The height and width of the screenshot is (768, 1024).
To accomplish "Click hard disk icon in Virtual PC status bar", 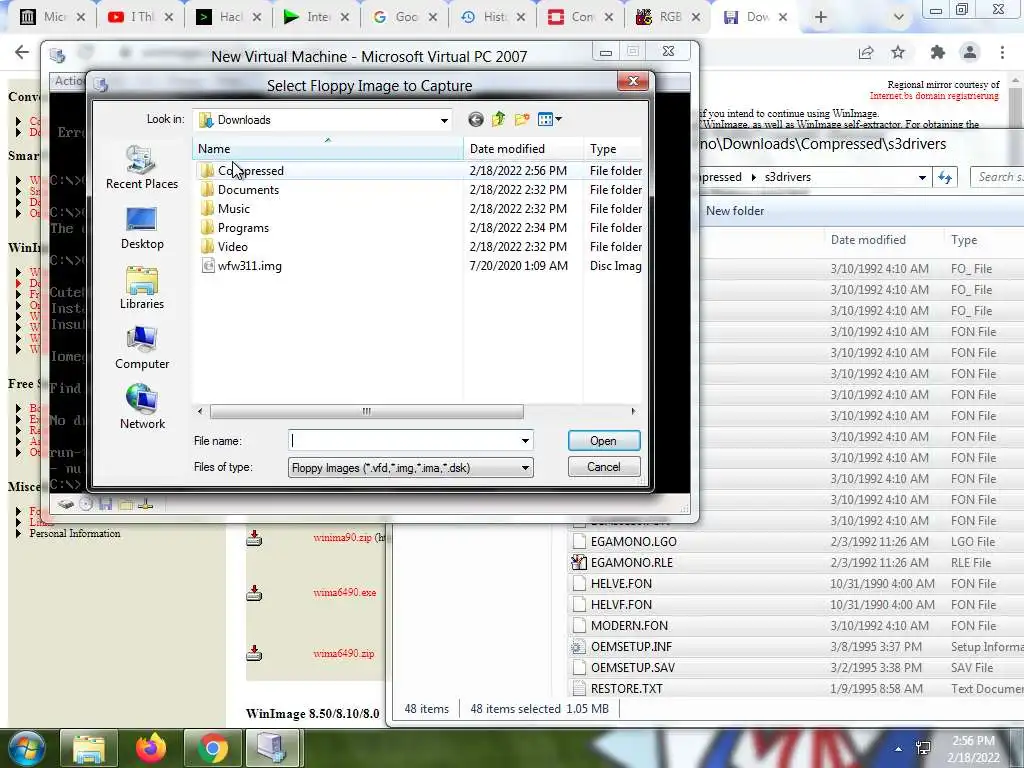I will 65,504.
